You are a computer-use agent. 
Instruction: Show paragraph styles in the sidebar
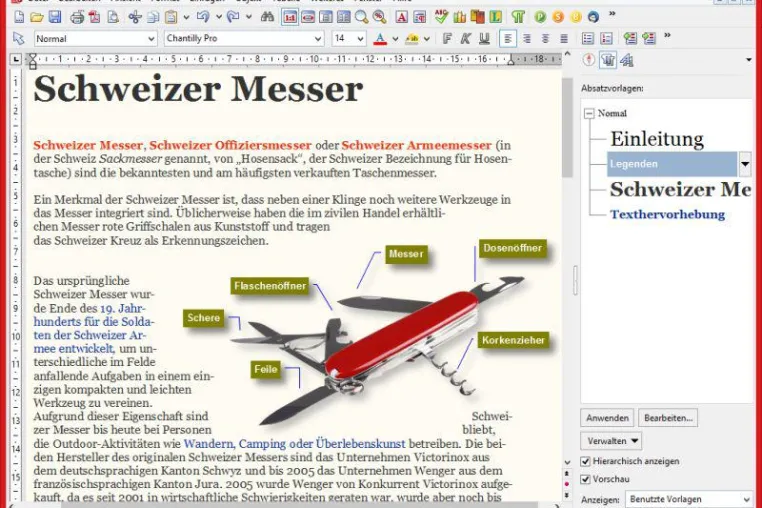[607, 60]
